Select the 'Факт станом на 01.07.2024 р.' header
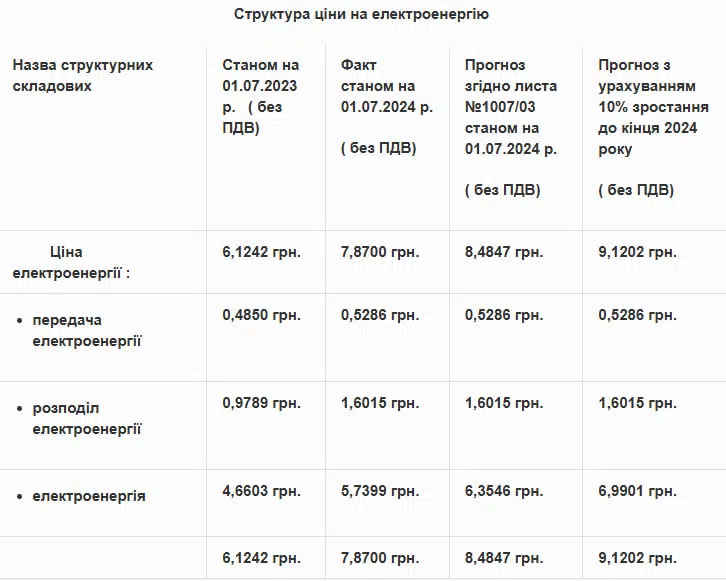Viewport: 726px width, 581px height. 386,106
